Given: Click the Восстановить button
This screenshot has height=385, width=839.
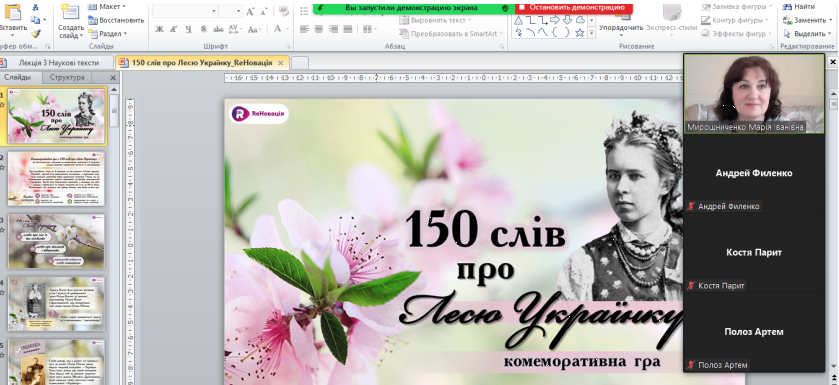Looking at the screenshot, I should [x=116, y=20].
